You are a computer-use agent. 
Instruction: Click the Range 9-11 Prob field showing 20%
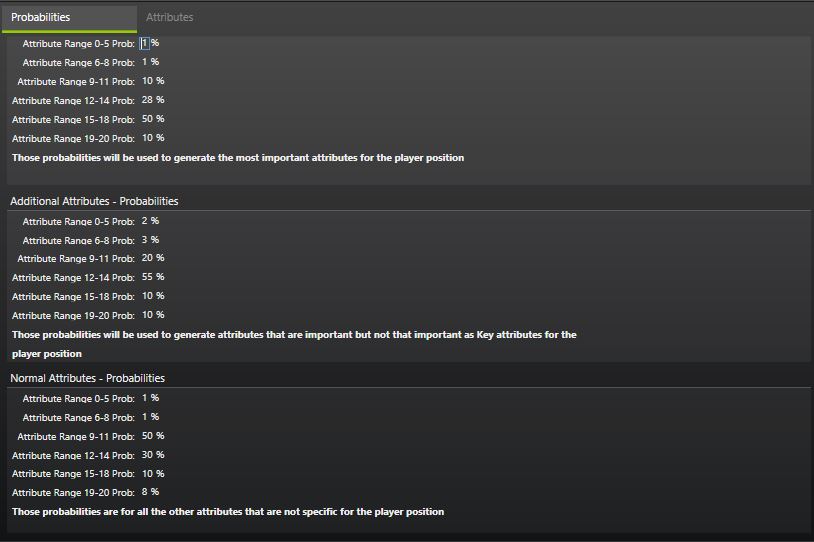pyautogui.click(x=147, y=258)
